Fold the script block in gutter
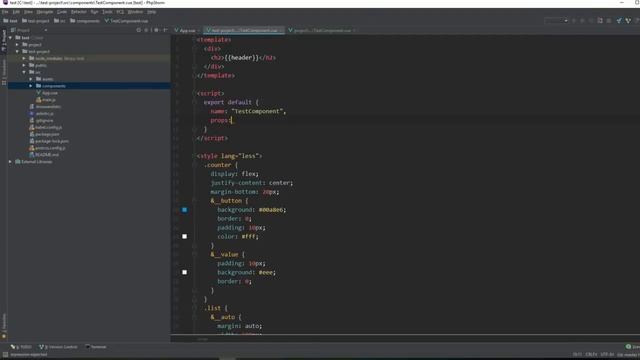Screen dimensions: 640x360 click(x=195, y=93)
